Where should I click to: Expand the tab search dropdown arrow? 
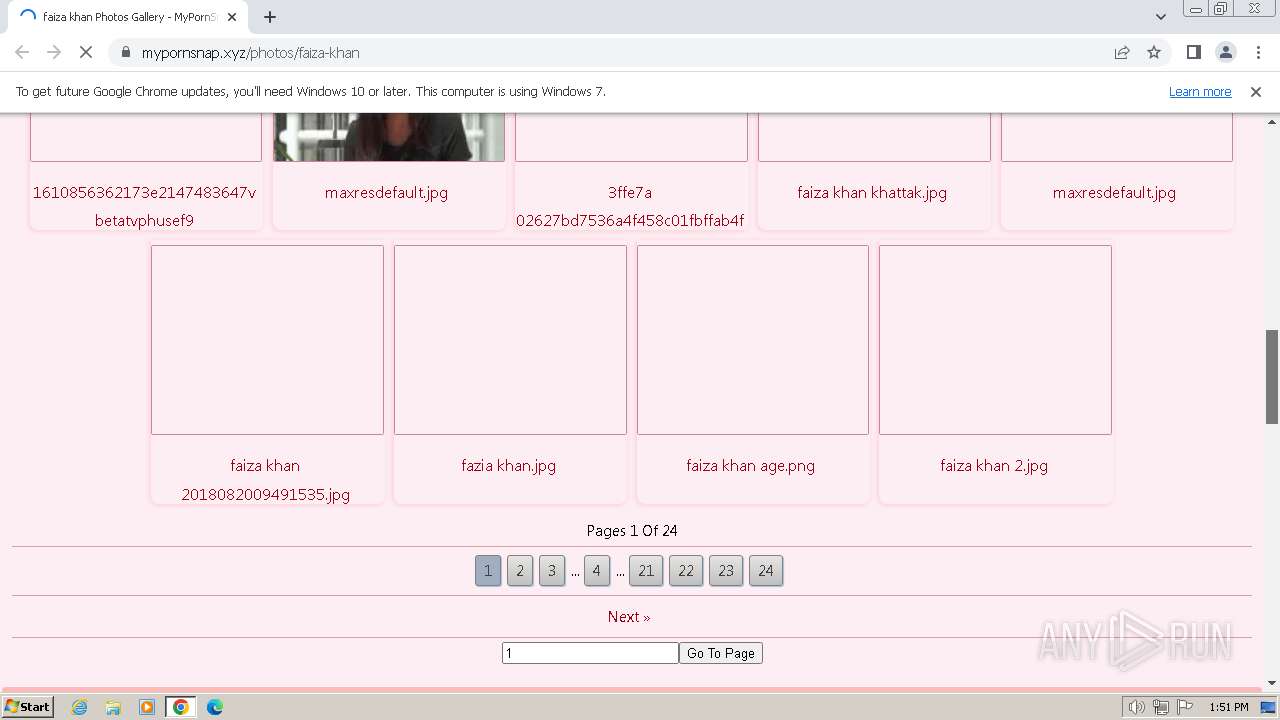coord(1160,17)
